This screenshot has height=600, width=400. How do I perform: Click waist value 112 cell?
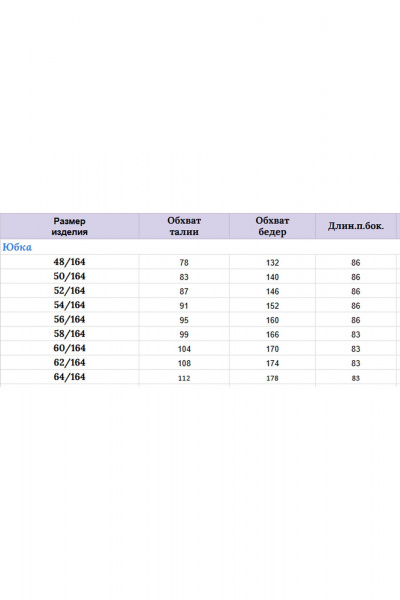[x=184, y=378]
